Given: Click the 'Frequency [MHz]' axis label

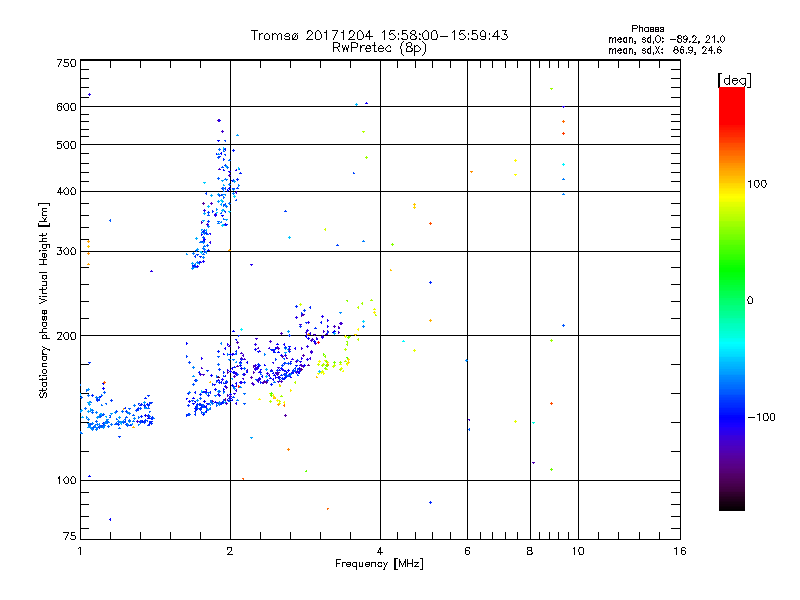Looking at the screenshot, I should [x=379, y=564].
